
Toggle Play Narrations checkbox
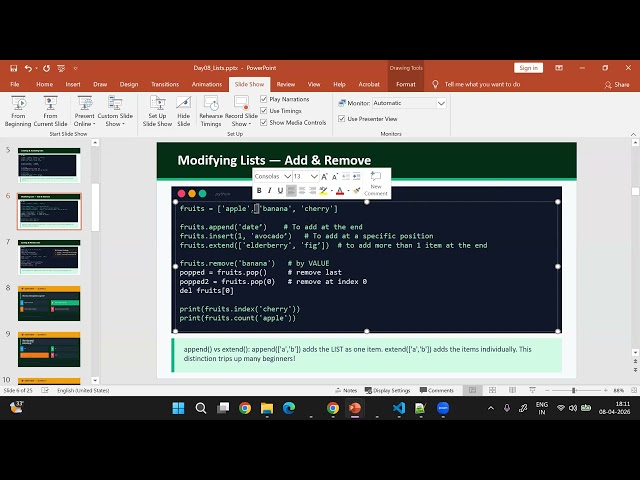tap(264, 99)
